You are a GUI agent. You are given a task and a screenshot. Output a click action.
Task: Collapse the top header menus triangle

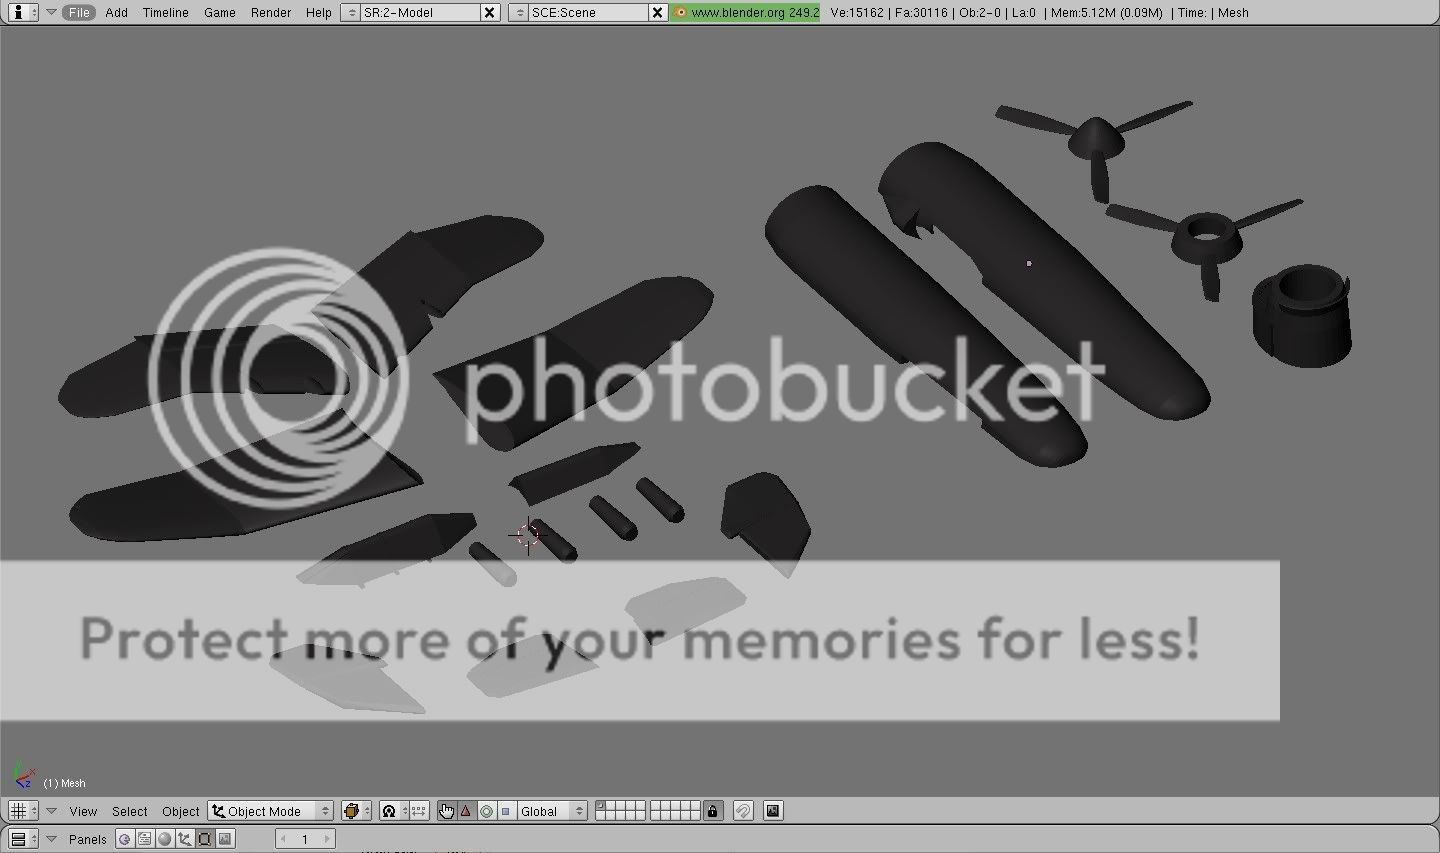[51, 12]
